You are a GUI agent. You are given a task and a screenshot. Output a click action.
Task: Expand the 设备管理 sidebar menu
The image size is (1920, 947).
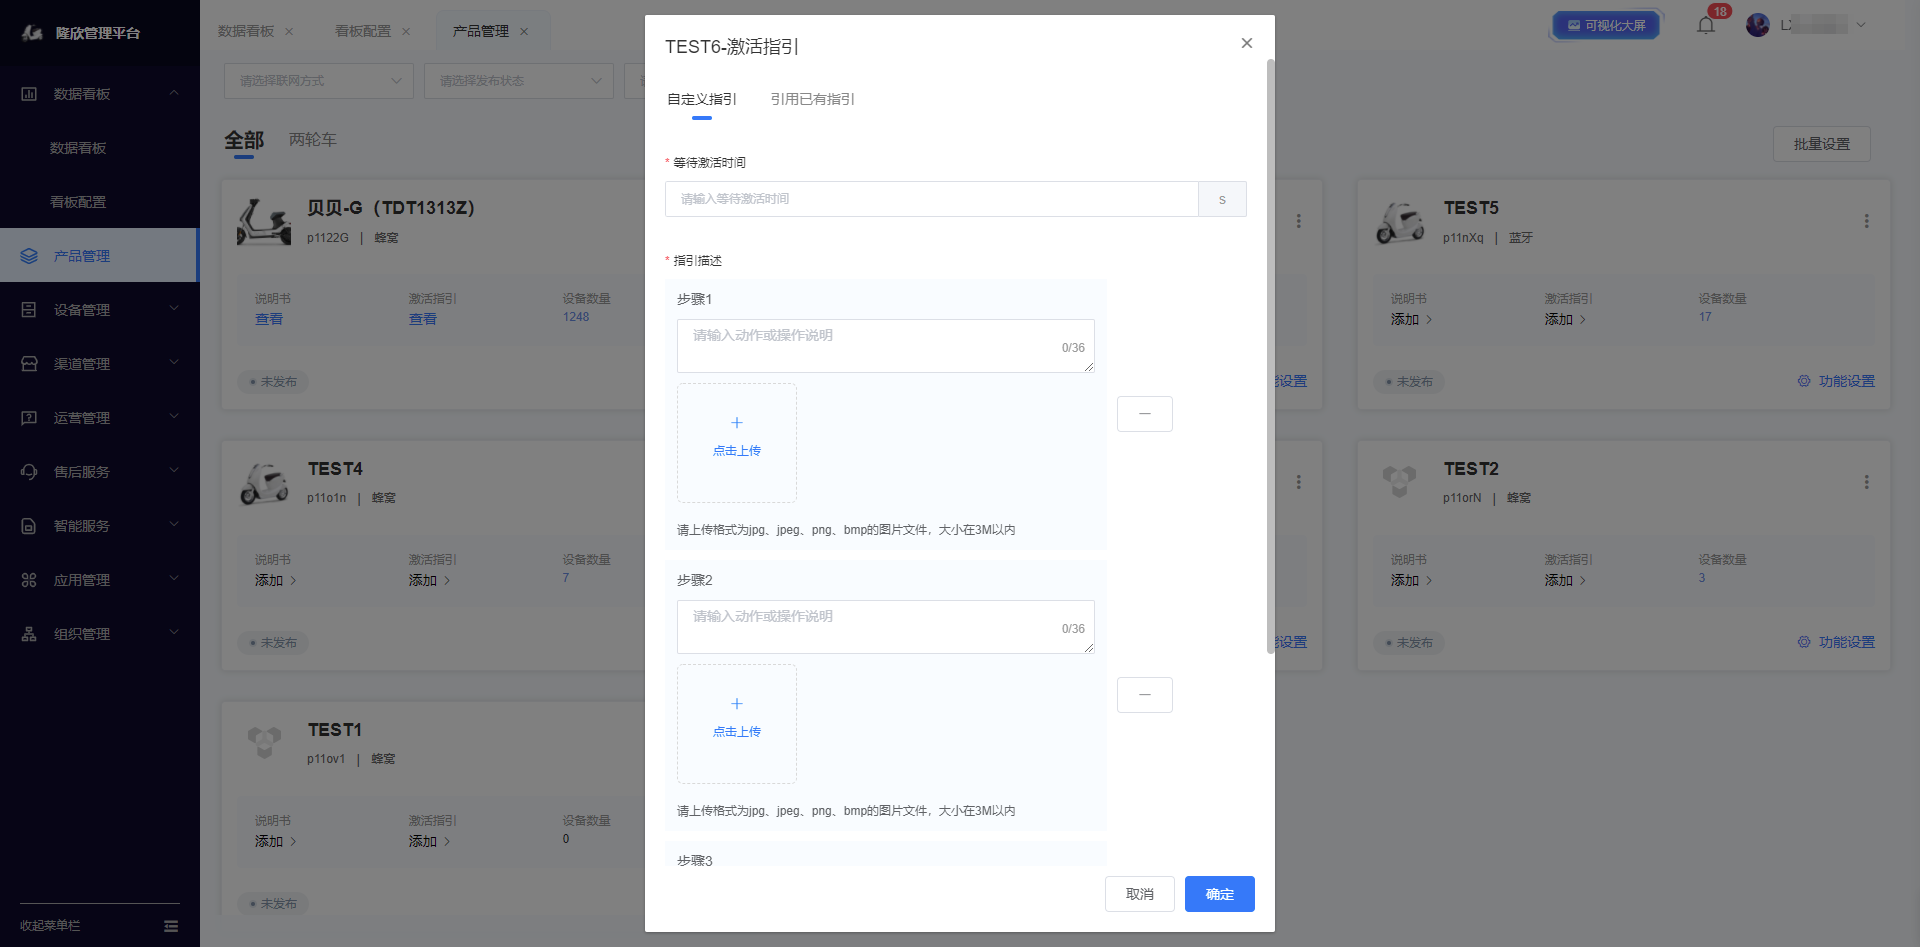pos(99,310)
